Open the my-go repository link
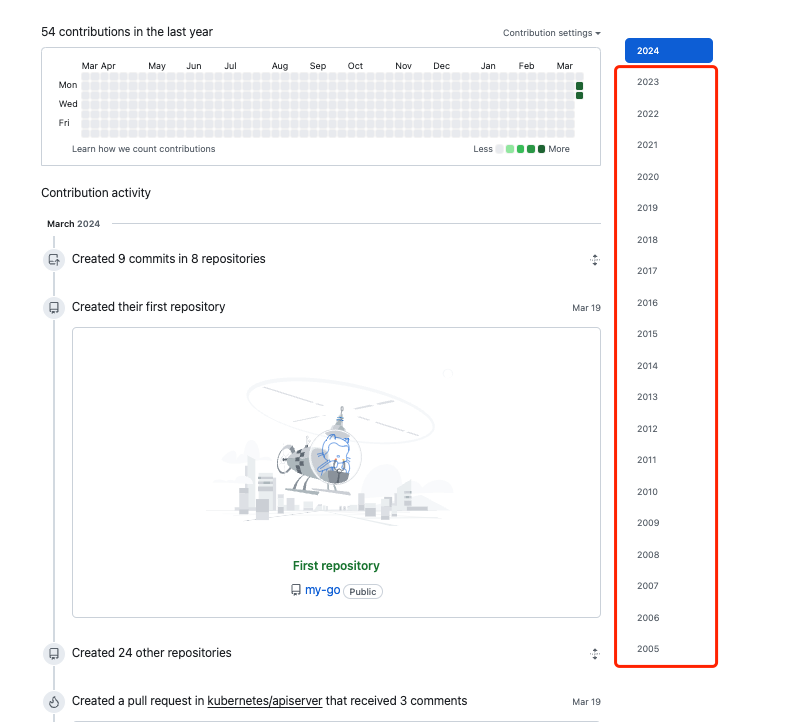This screenshot has width=796, height=722. 322,591
